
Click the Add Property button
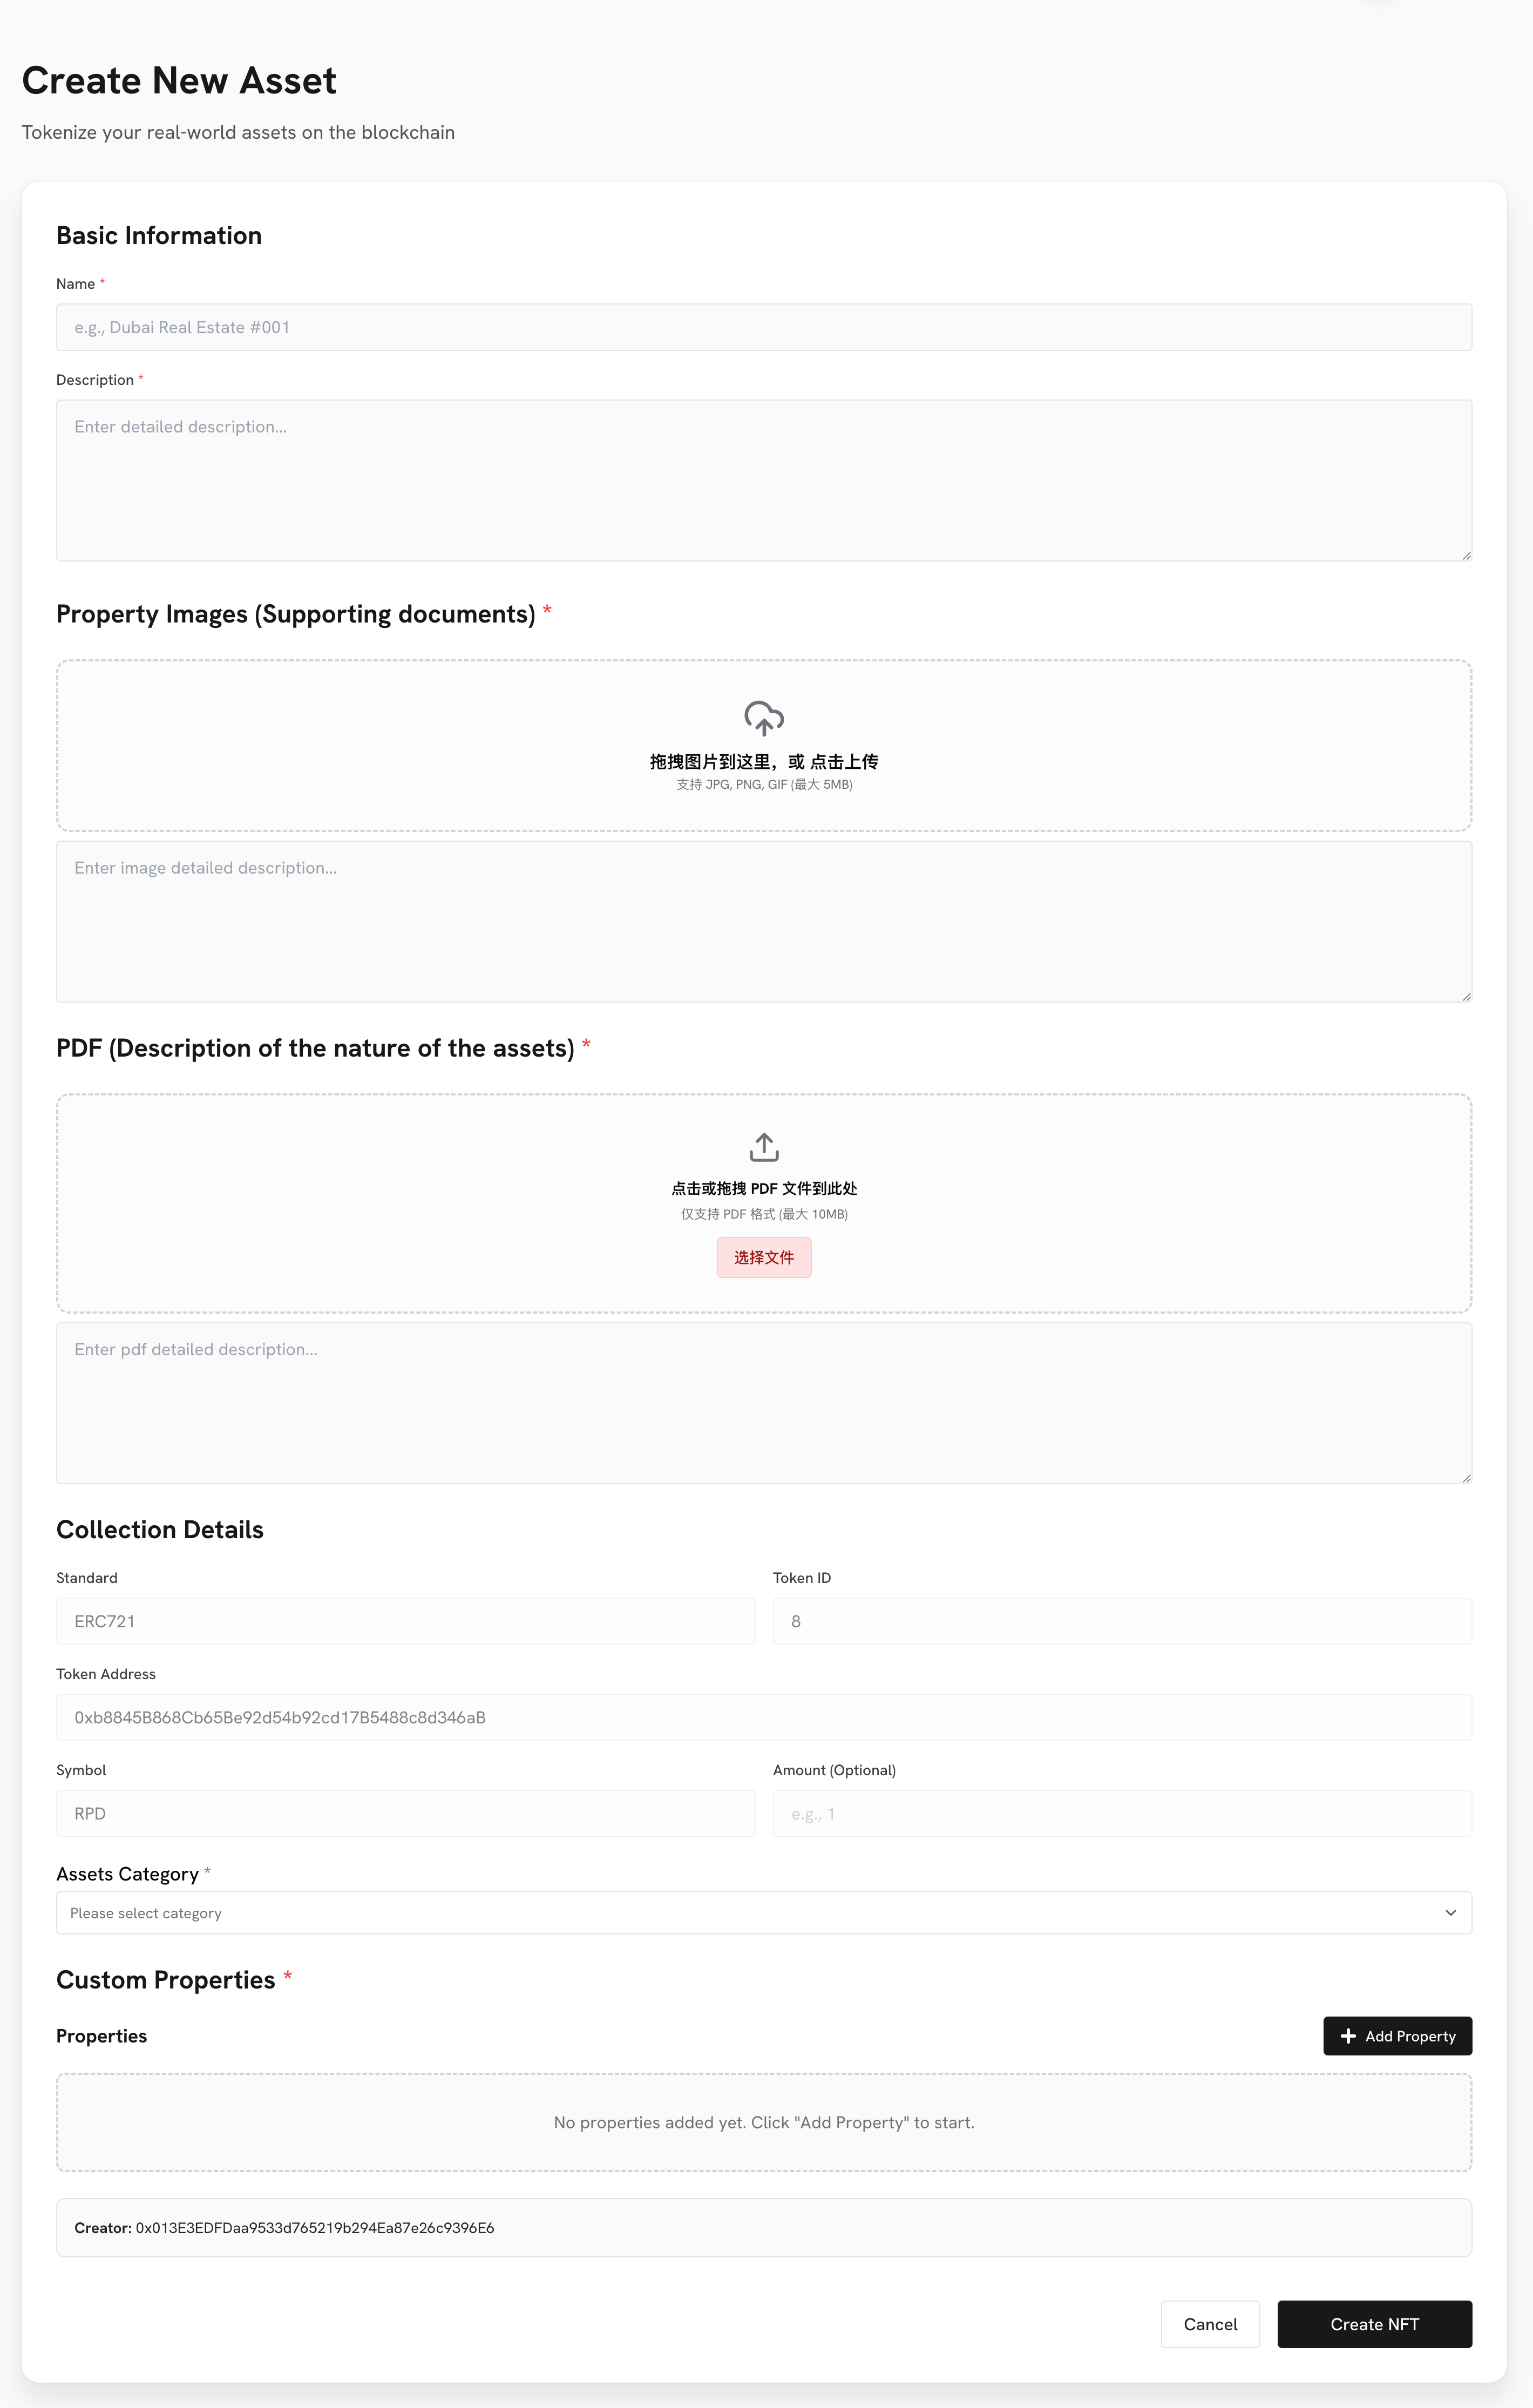pyautogui.click(x=1397, y=2036)
